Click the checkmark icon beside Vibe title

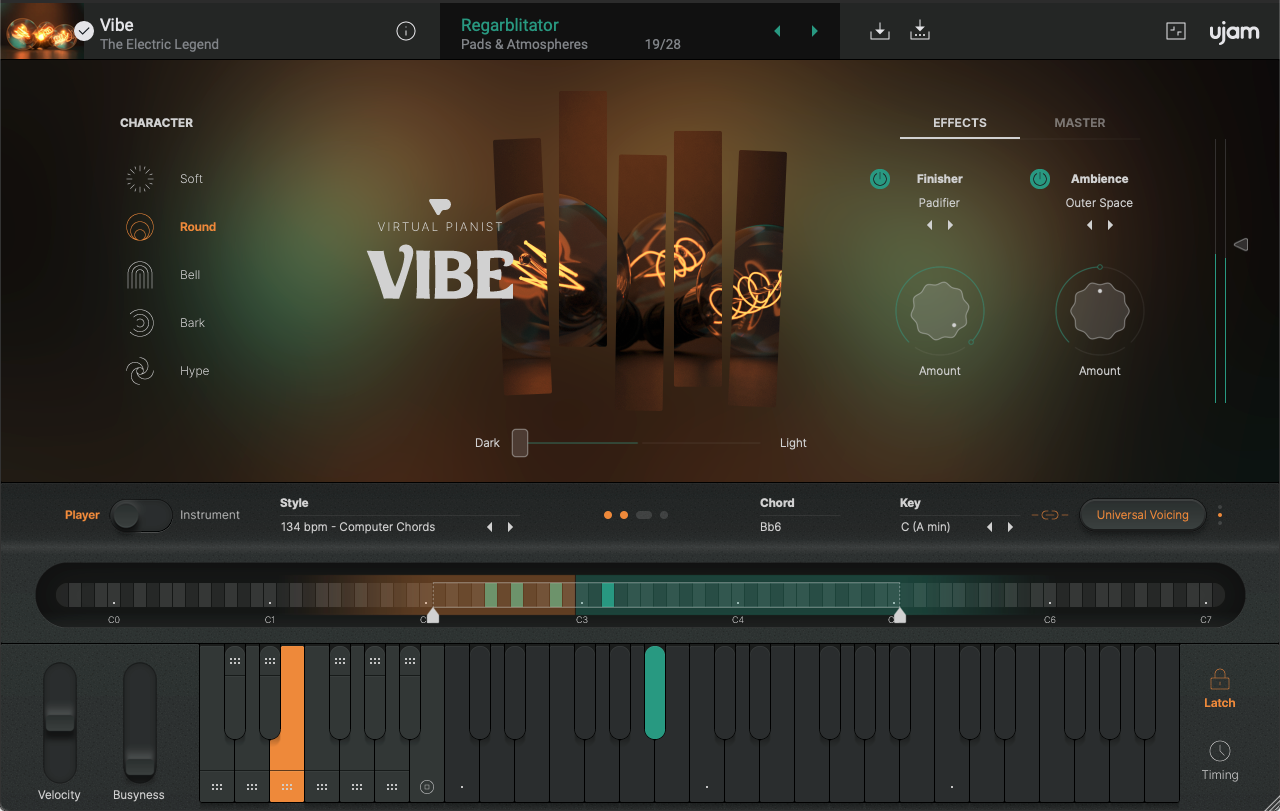84,31
